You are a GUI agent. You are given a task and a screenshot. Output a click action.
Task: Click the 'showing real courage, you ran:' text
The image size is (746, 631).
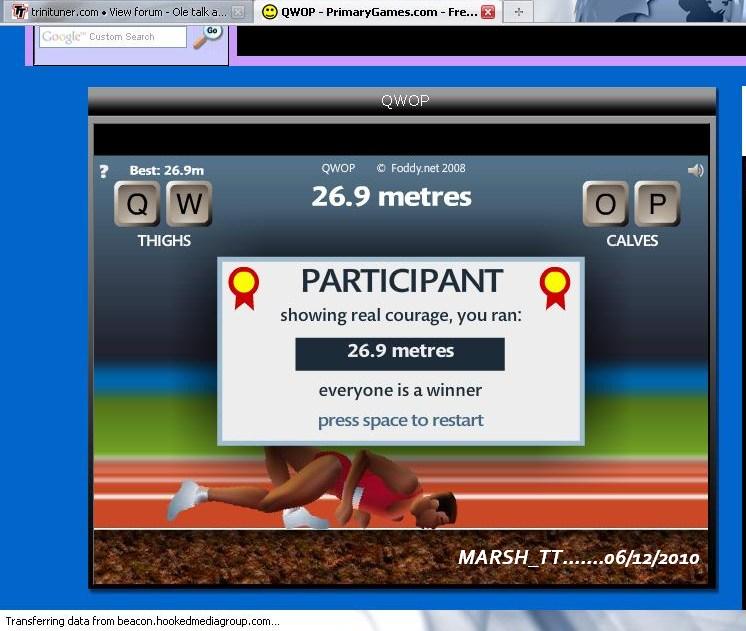pyautogui.click(x=401, y=316)
